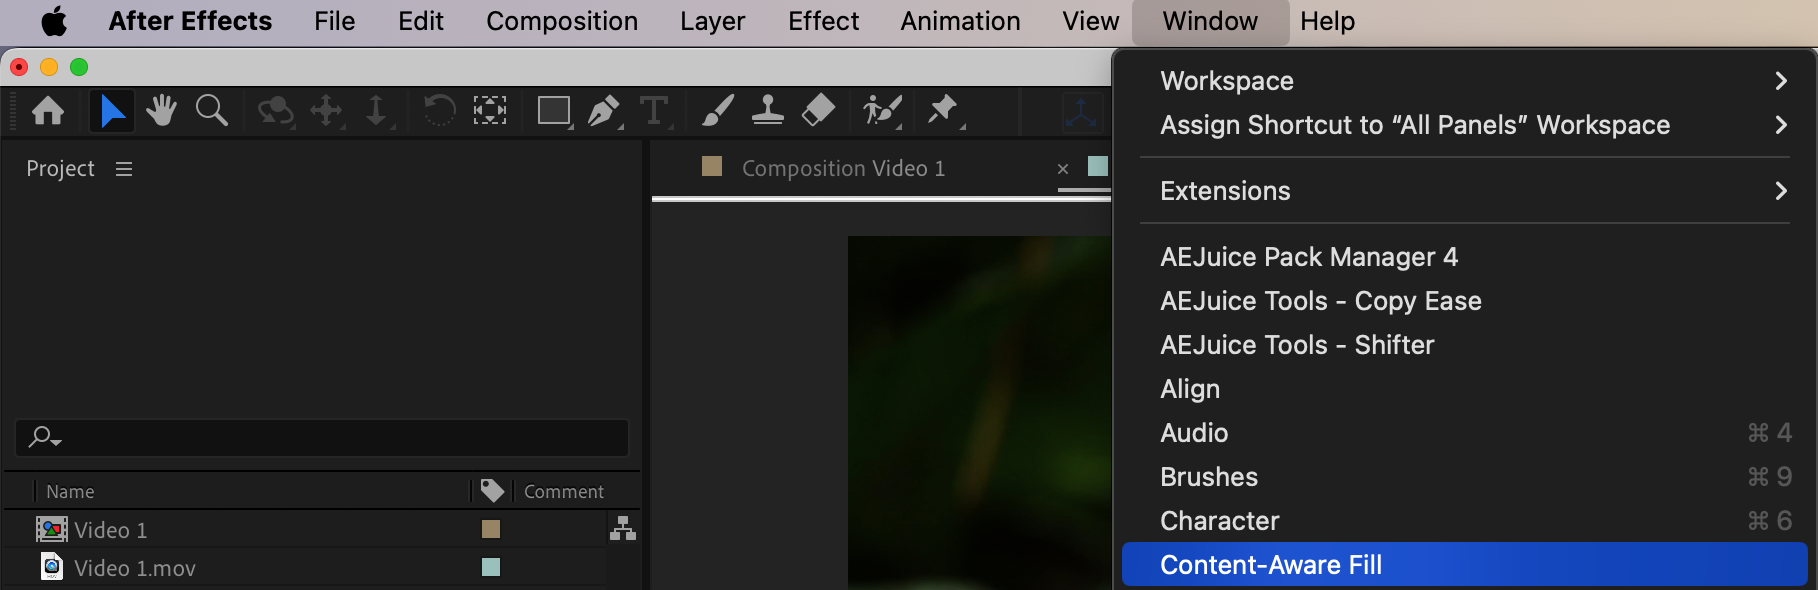Select the Clone Stamp tool

pyautogui.click(x=767, y=110)
